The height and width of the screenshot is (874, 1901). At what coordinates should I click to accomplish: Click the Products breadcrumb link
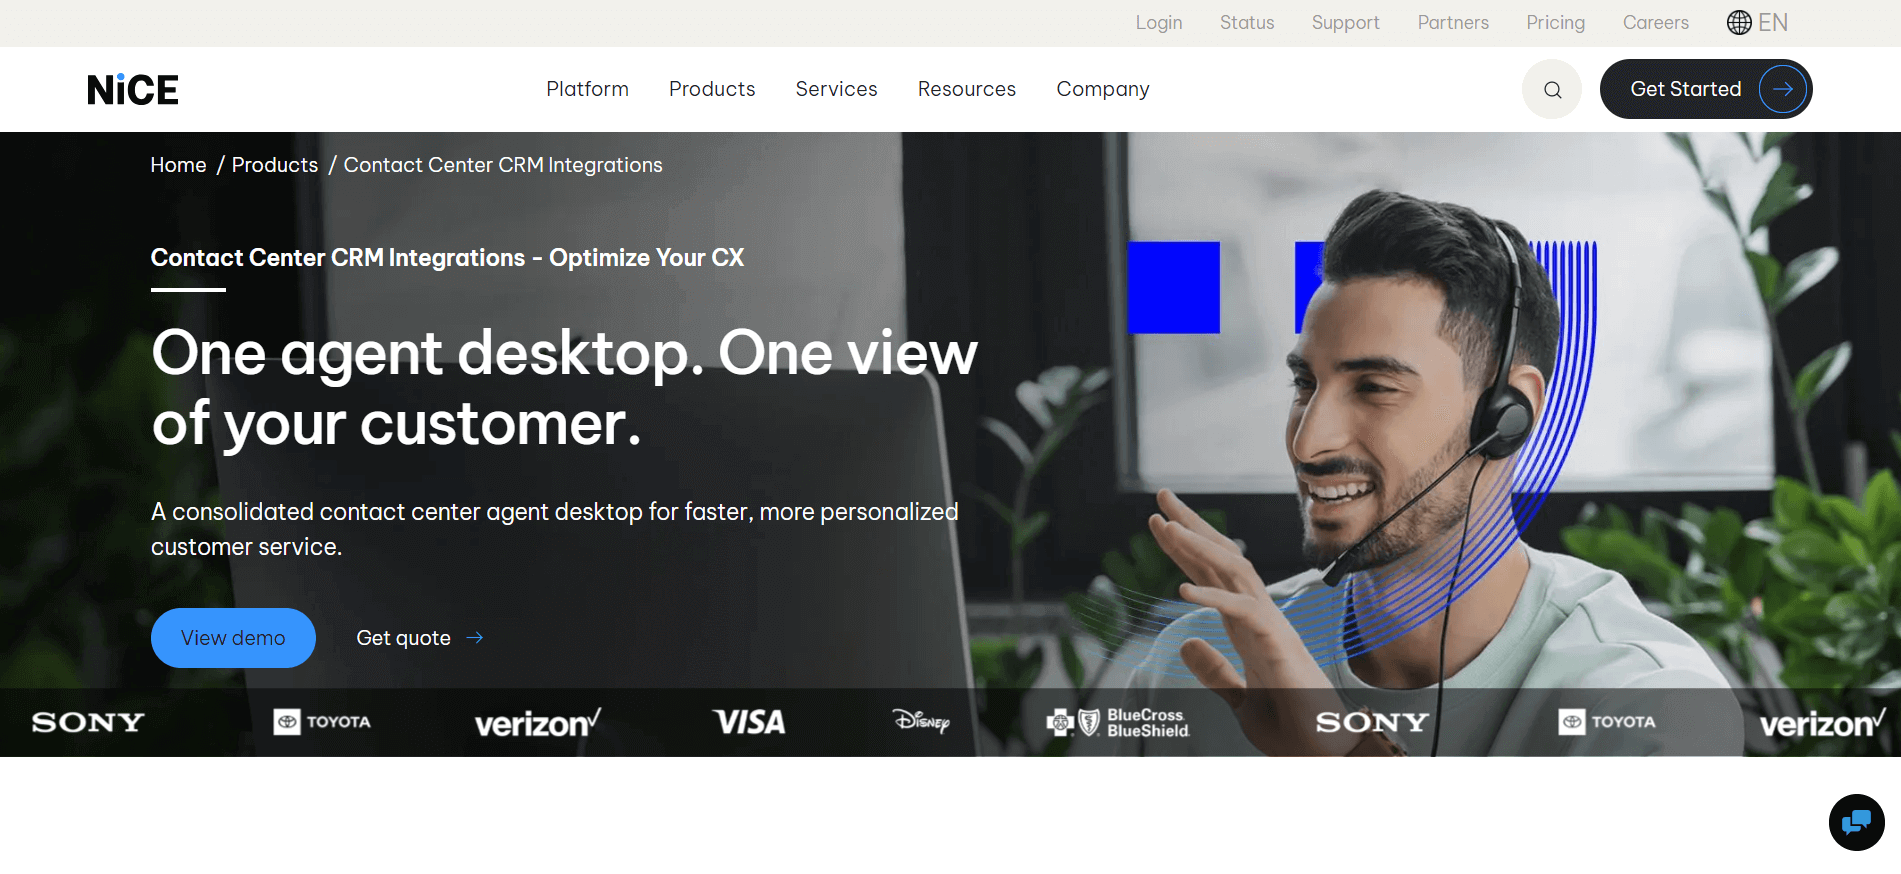pyautogui.click(x=275, y=165)
